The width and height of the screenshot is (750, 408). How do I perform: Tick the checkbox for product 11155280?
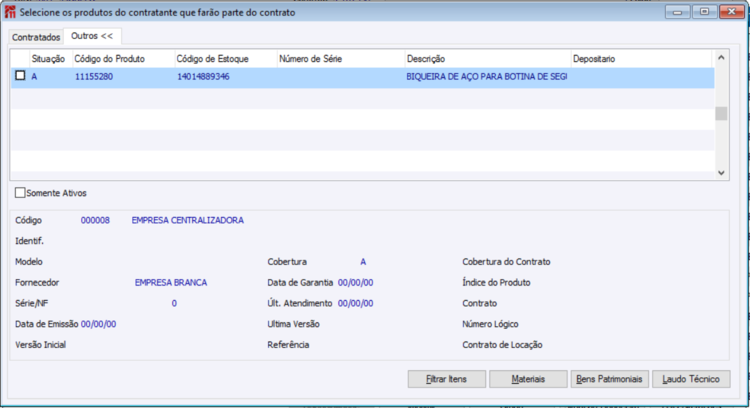click(x=20, y=76)
